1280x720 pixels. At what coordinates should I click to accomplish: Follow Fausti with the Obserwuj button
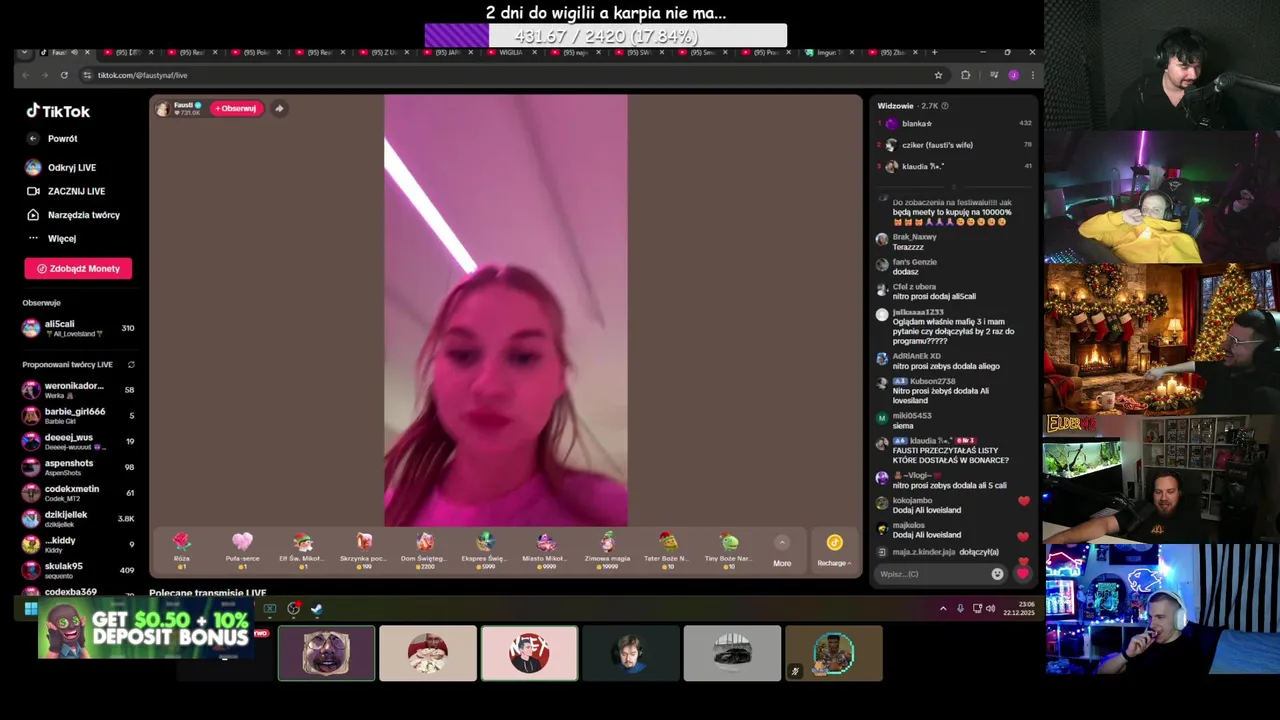tap(236, 108)
